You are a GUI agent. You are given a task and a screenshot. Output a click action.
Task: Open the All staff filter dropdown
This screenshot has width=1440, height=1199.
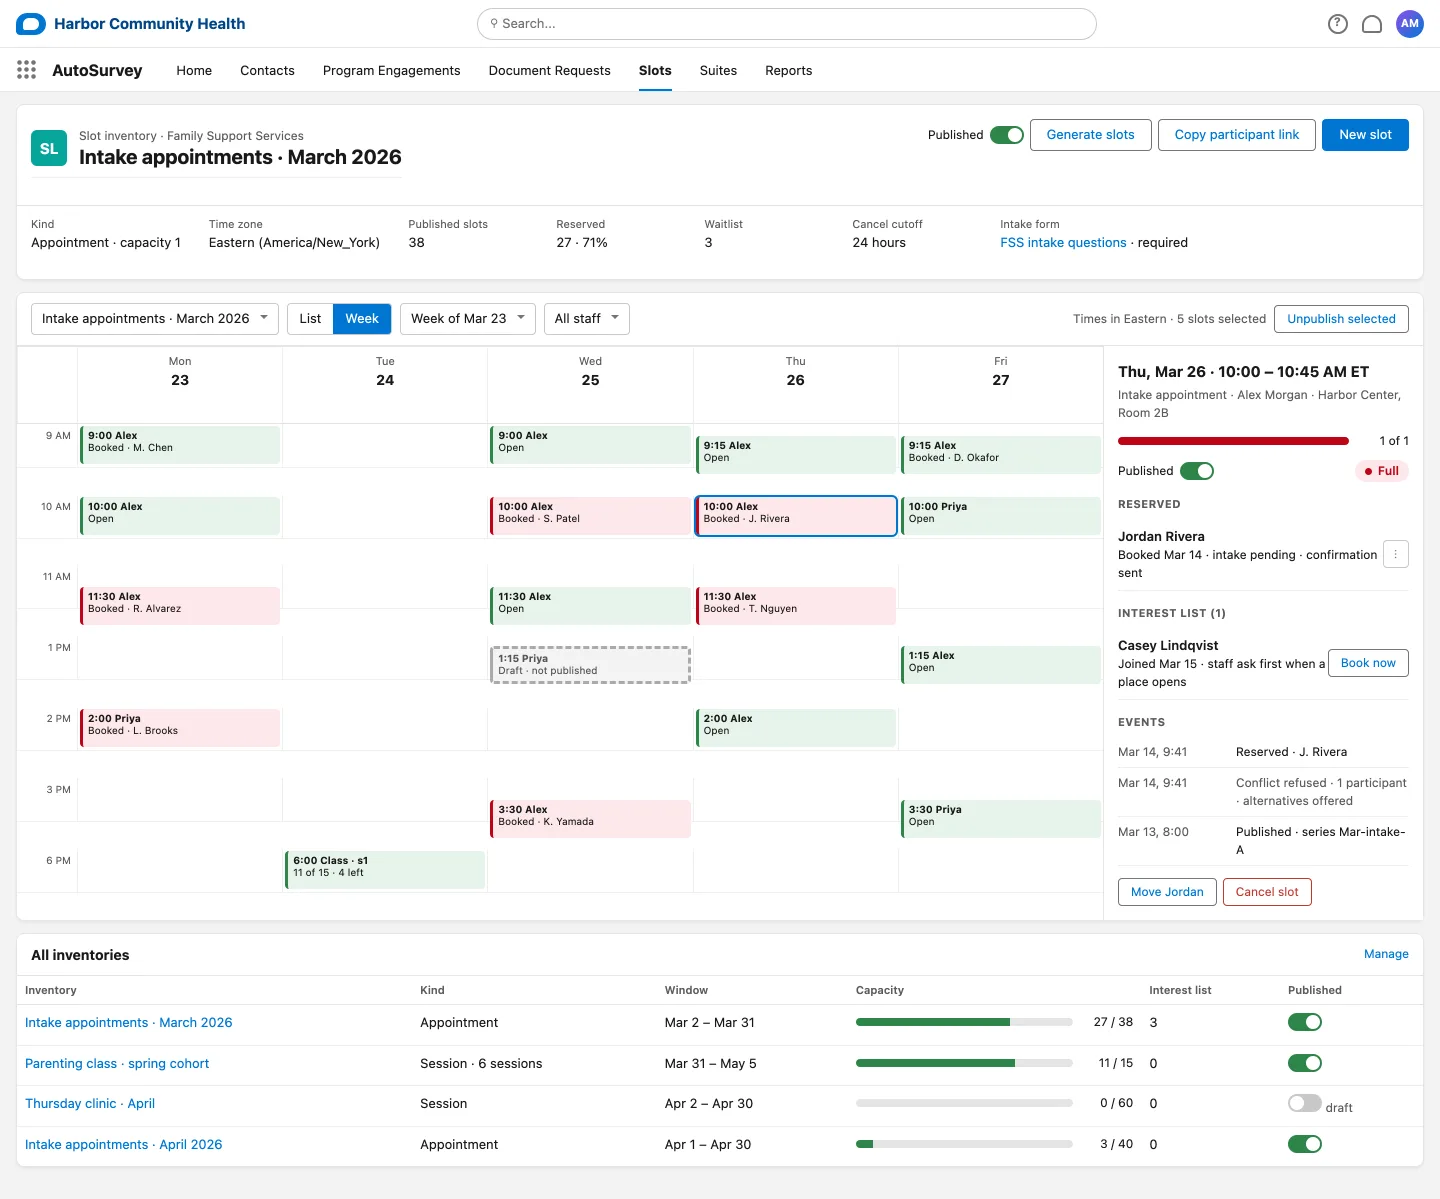pos(587,319)
